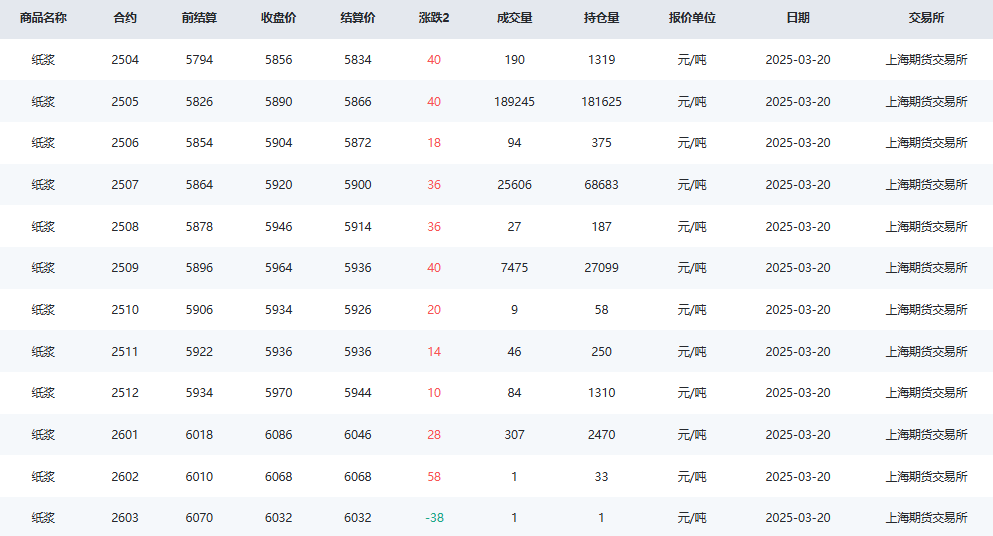Select contract 2512 cell
The height and width of the screenshot is (536, 993).
[125, 392]
